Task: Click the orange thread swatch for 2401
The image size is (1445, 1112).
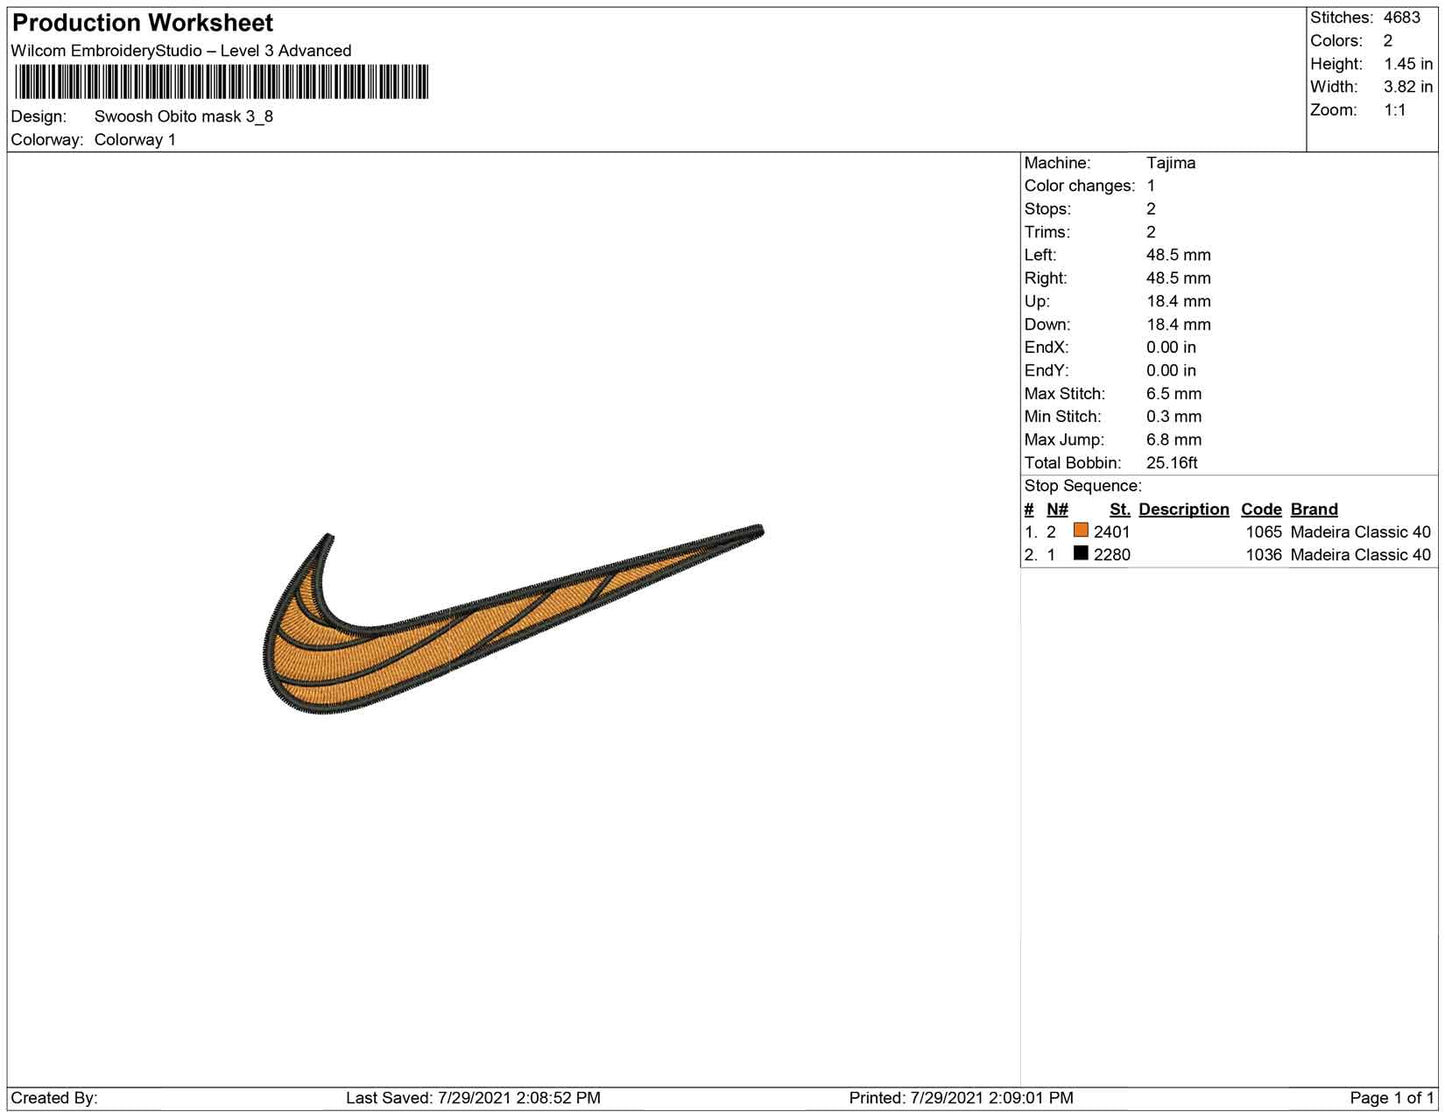Action: [1080, 530]
